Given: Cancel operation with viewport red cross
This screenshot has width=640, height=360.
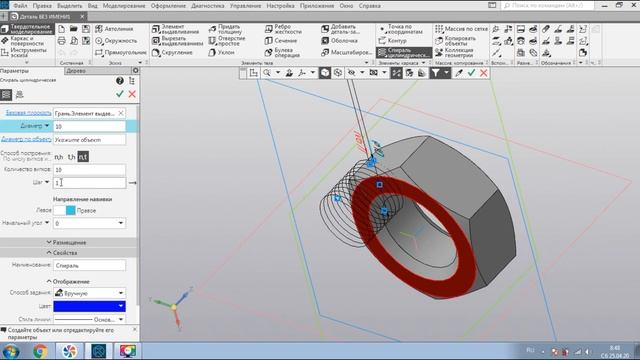Looking at the screenshot, I should [484, 73].
